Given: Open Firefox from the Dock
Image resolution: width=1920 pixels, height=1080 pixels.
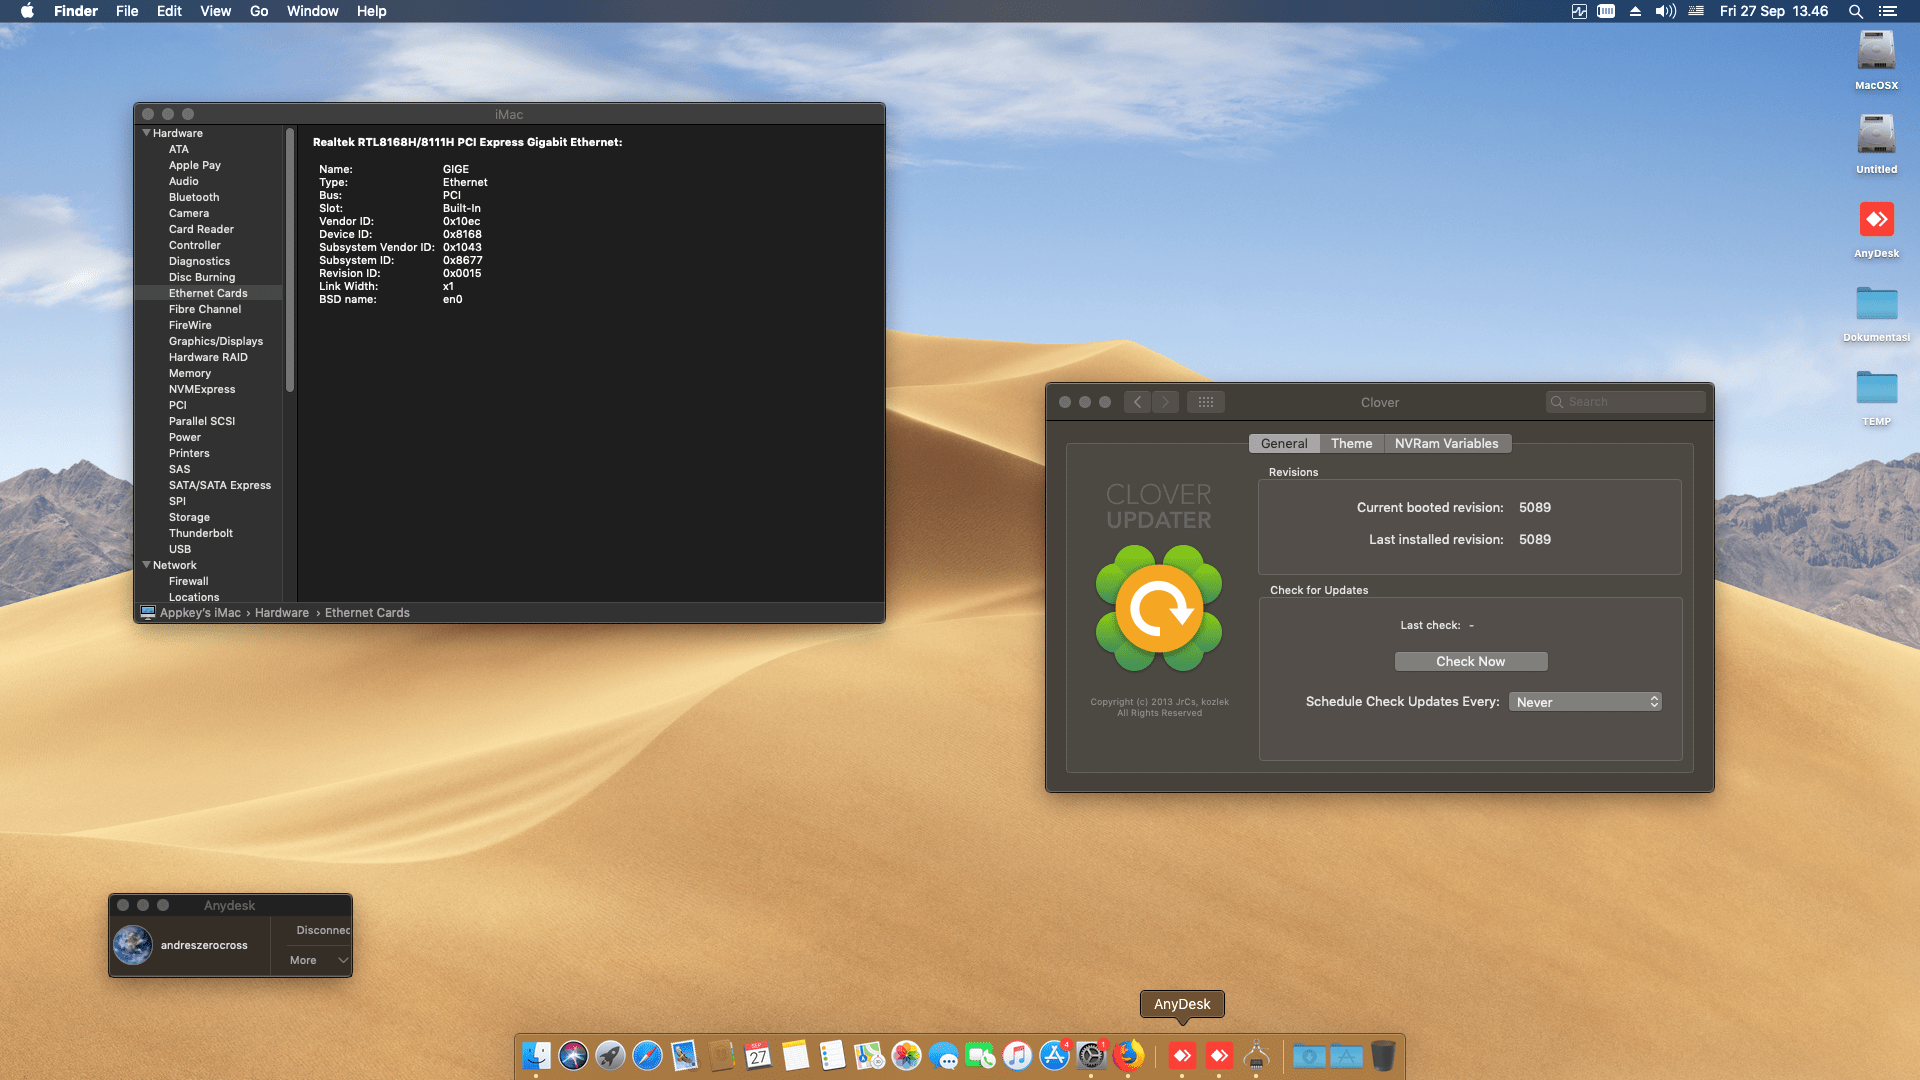Looking at the screenshot, I should pyautogui.click(x=1128, y=1055).
